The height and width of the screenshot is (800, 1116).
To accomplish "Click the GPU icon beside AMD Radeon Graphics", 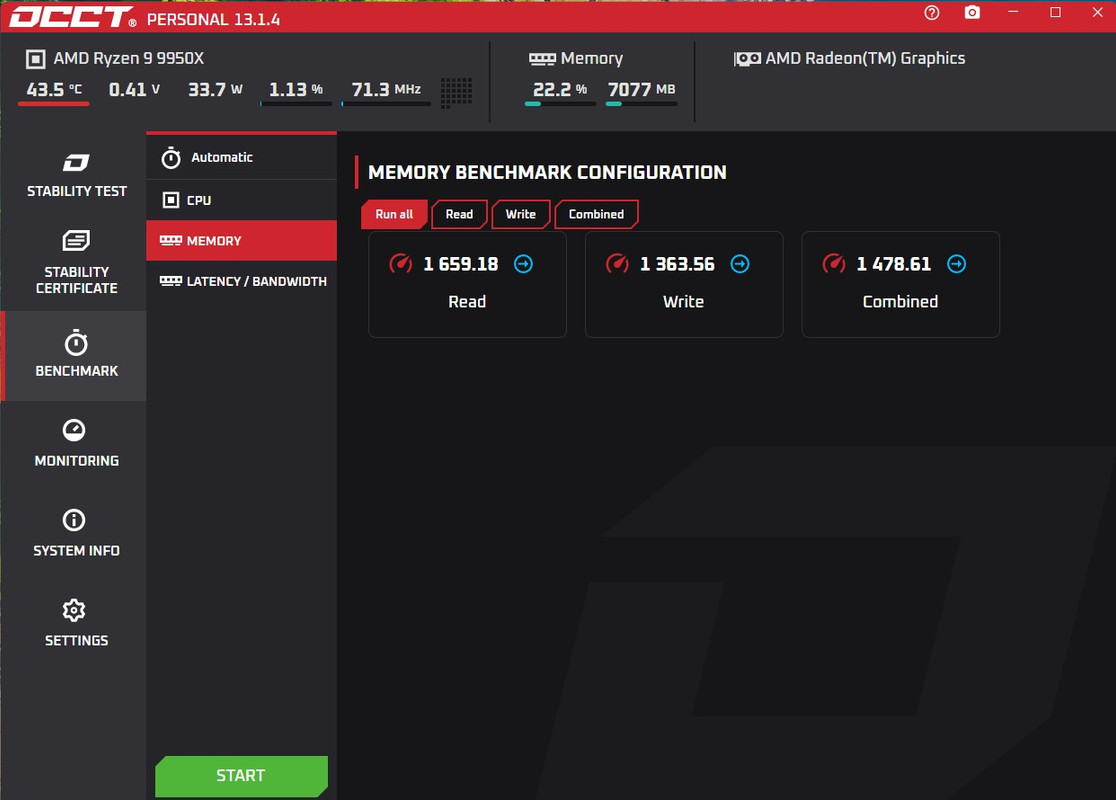I will 747,59.
